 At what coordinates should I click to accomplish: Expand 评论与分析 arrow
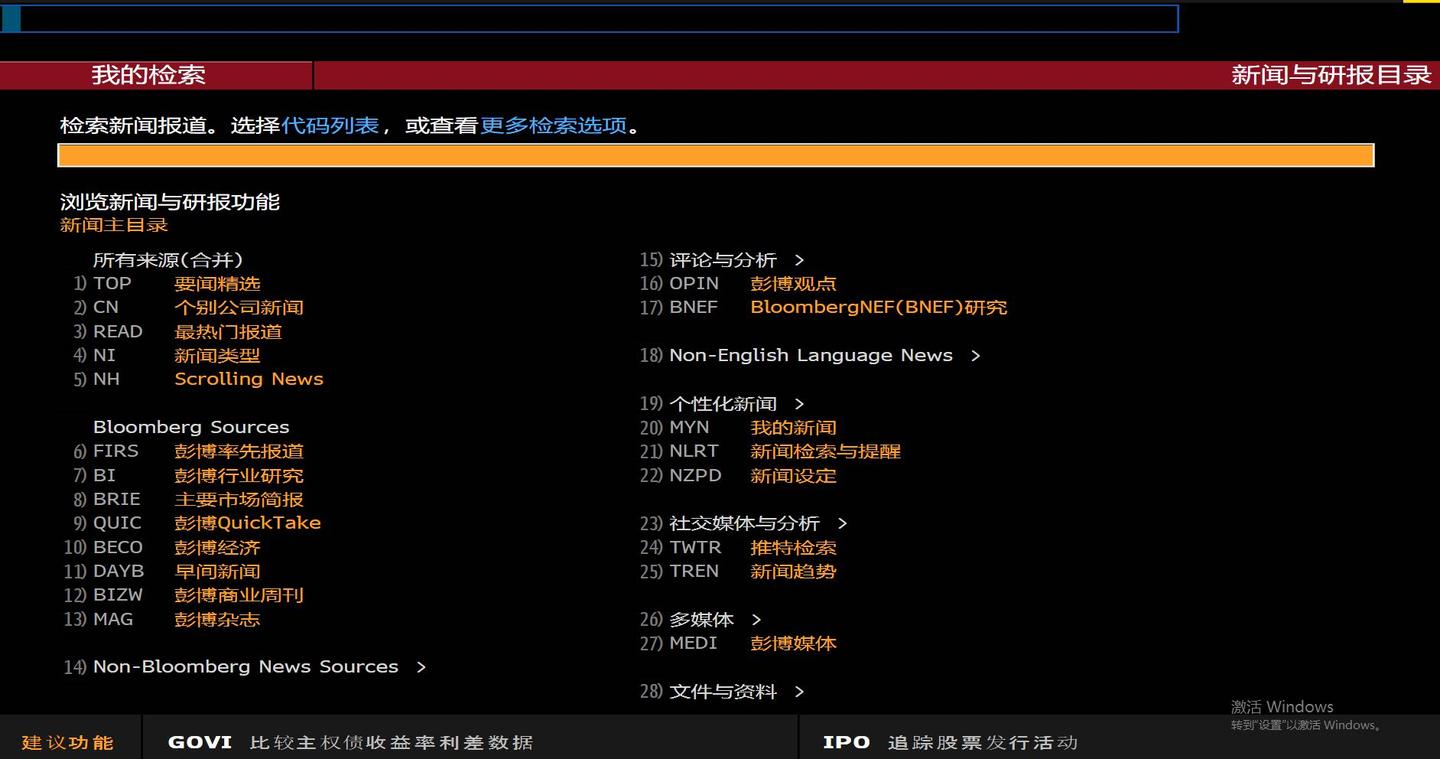(x=799, y=260)
